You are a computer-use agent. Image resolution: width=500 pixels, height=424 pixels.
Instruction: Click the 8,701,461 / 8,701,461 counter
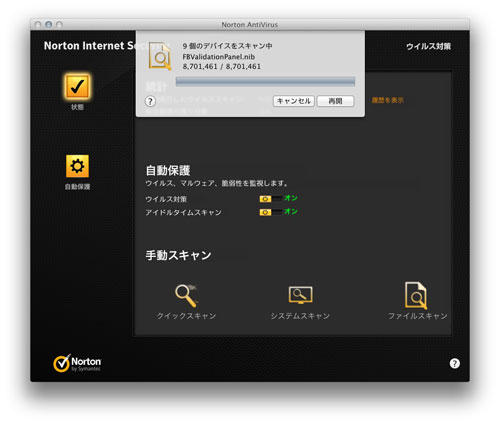pos(222,66)
